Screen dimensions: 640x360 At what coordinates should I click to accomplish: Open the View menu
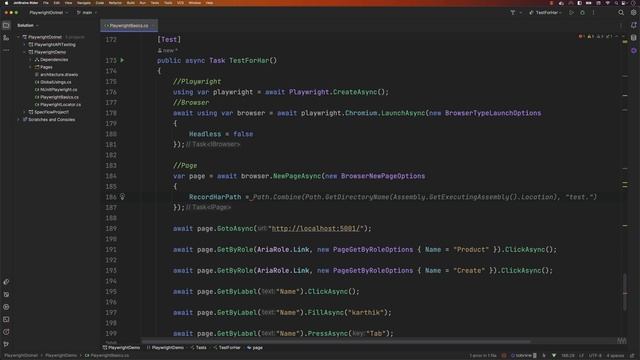pyautogui.click(x=68, y=3)
